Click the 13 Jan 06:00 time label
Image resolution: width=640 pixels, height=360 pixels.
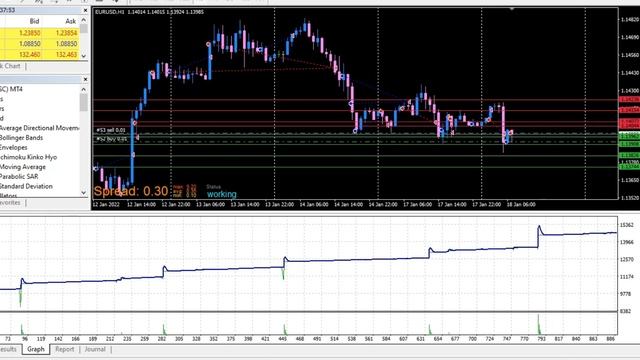click(210, 204)
